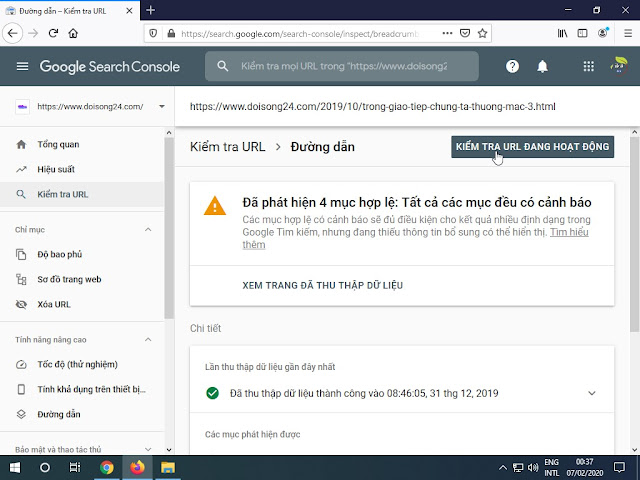Open the Windows action center icon
640x480 pixels.
click(x=619, y=467)
